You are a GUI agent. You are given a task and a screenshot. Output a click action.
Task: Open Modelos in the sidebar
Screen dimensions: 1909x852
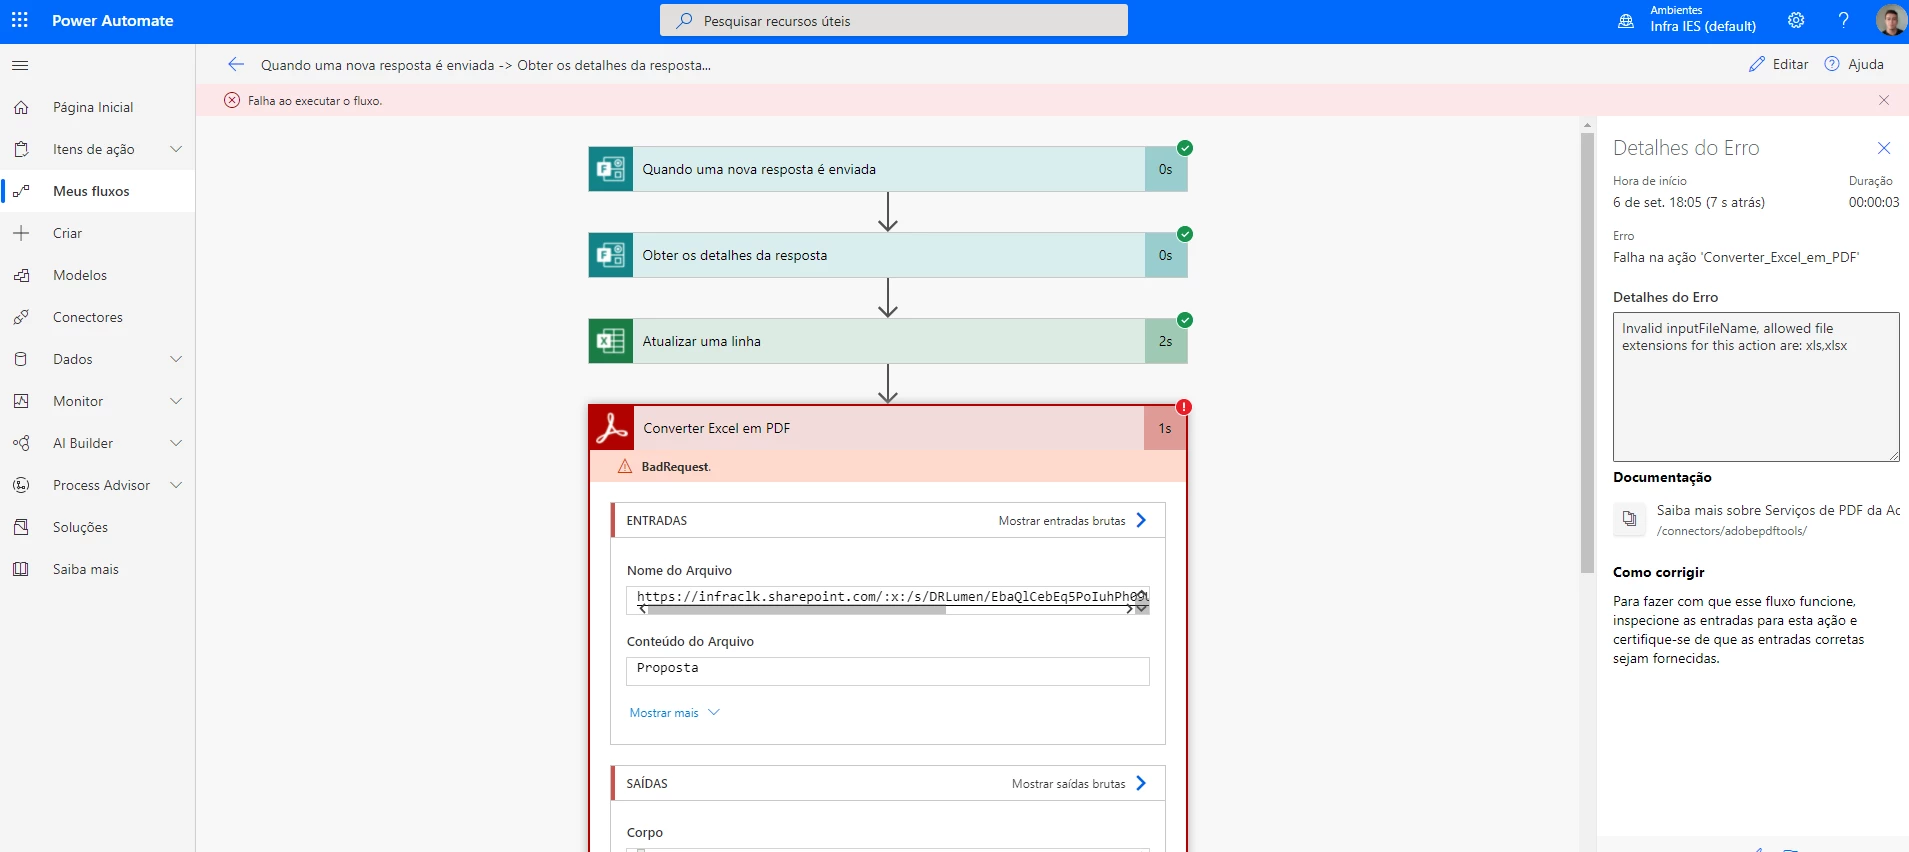[x=98, y=275]
